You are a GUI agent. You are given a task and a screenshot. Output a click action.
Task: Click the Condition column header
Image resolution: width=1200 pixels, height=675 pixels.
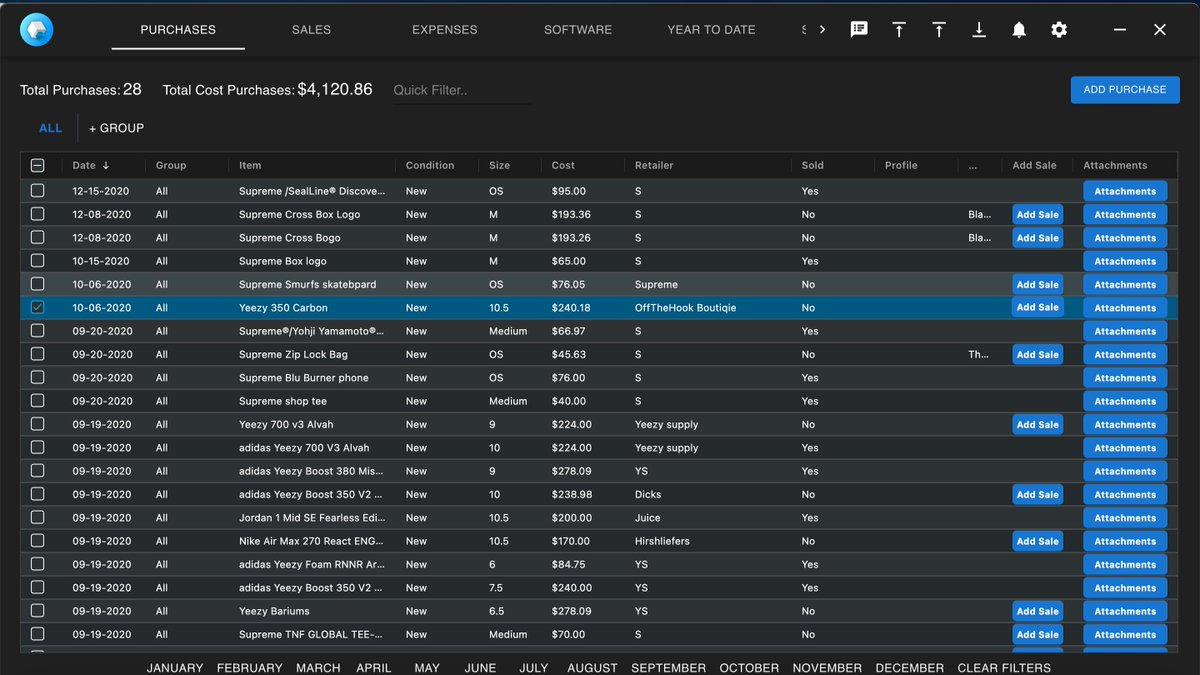coord(430,166)
